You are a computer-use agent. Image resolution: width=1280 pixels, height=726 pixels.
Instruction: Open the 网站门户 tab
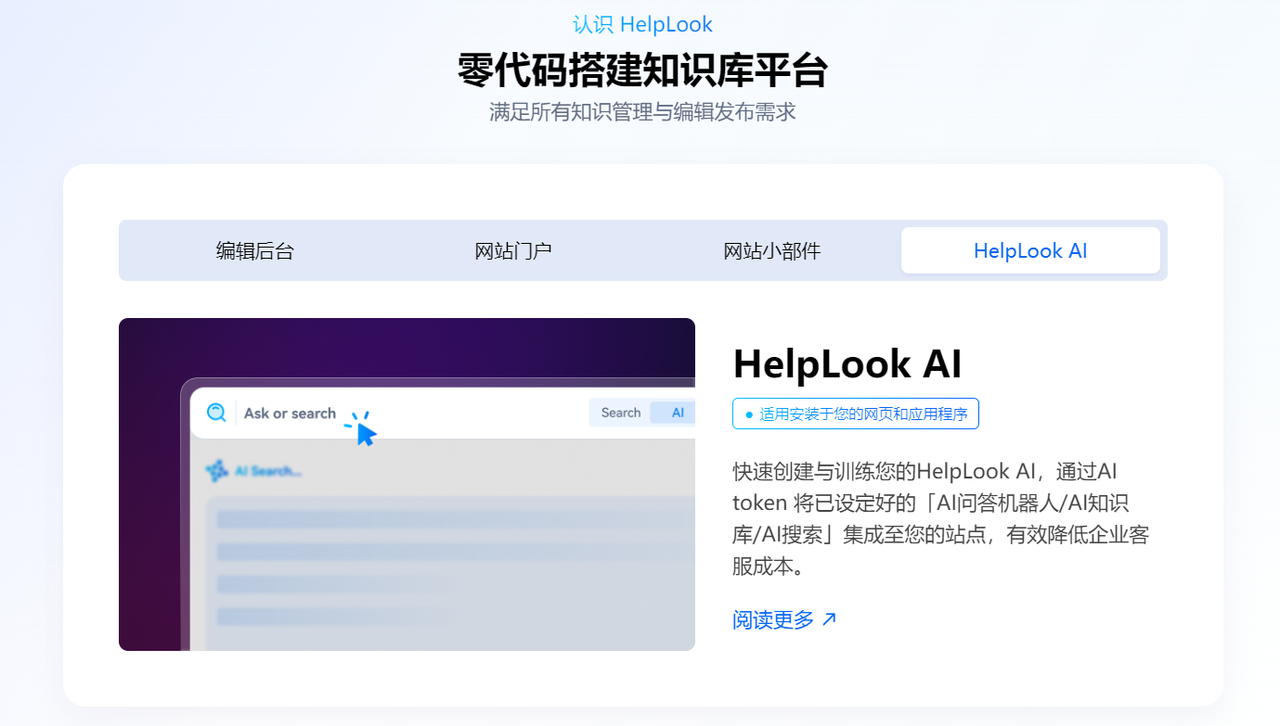pyautogui.click(x=513, y=251)
